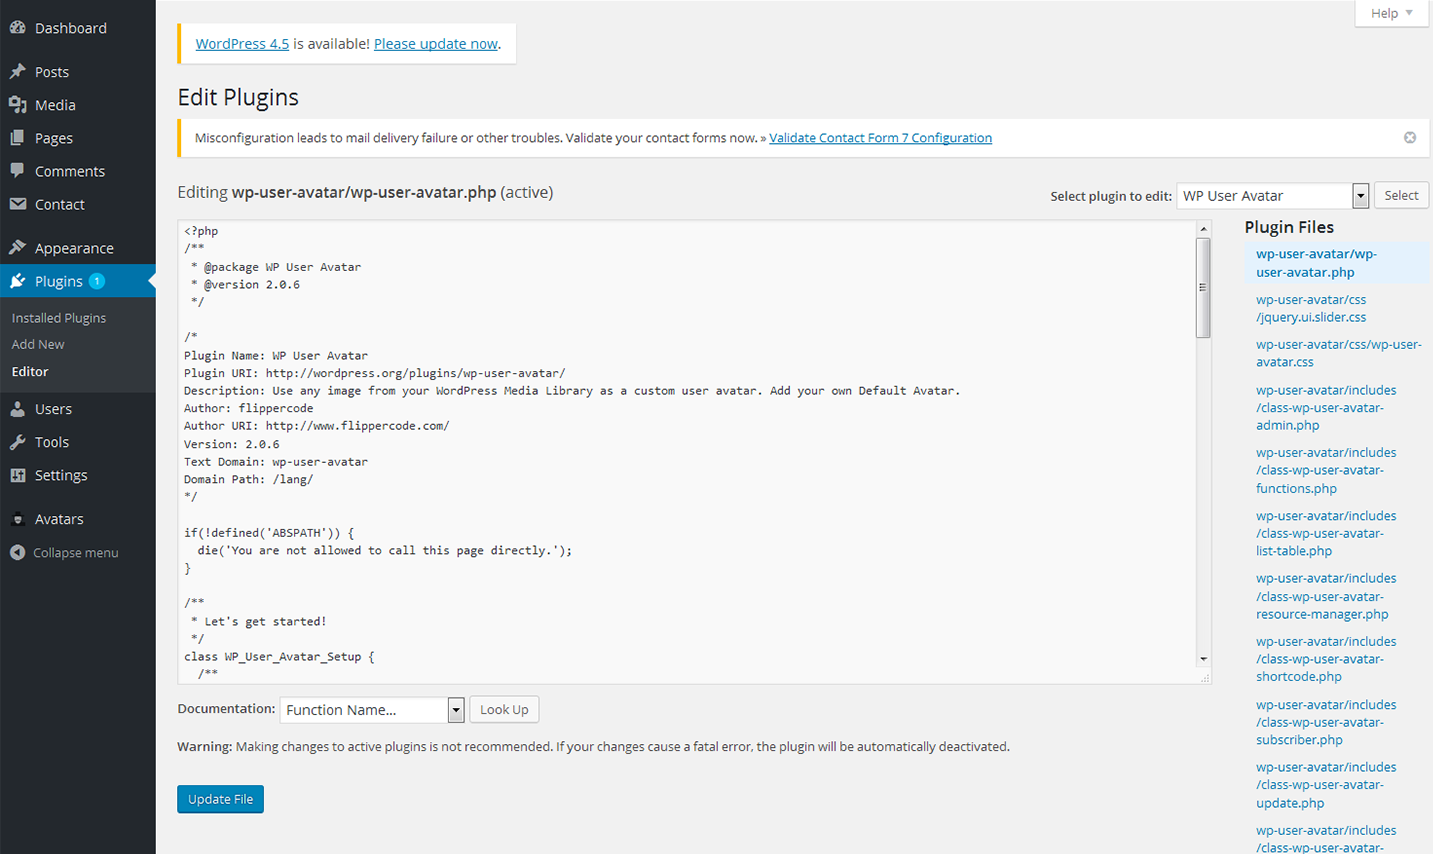This screenshot has width=1433, height=854.
Task: Click the Posts pushpin icon
Action: click(18, 72)
